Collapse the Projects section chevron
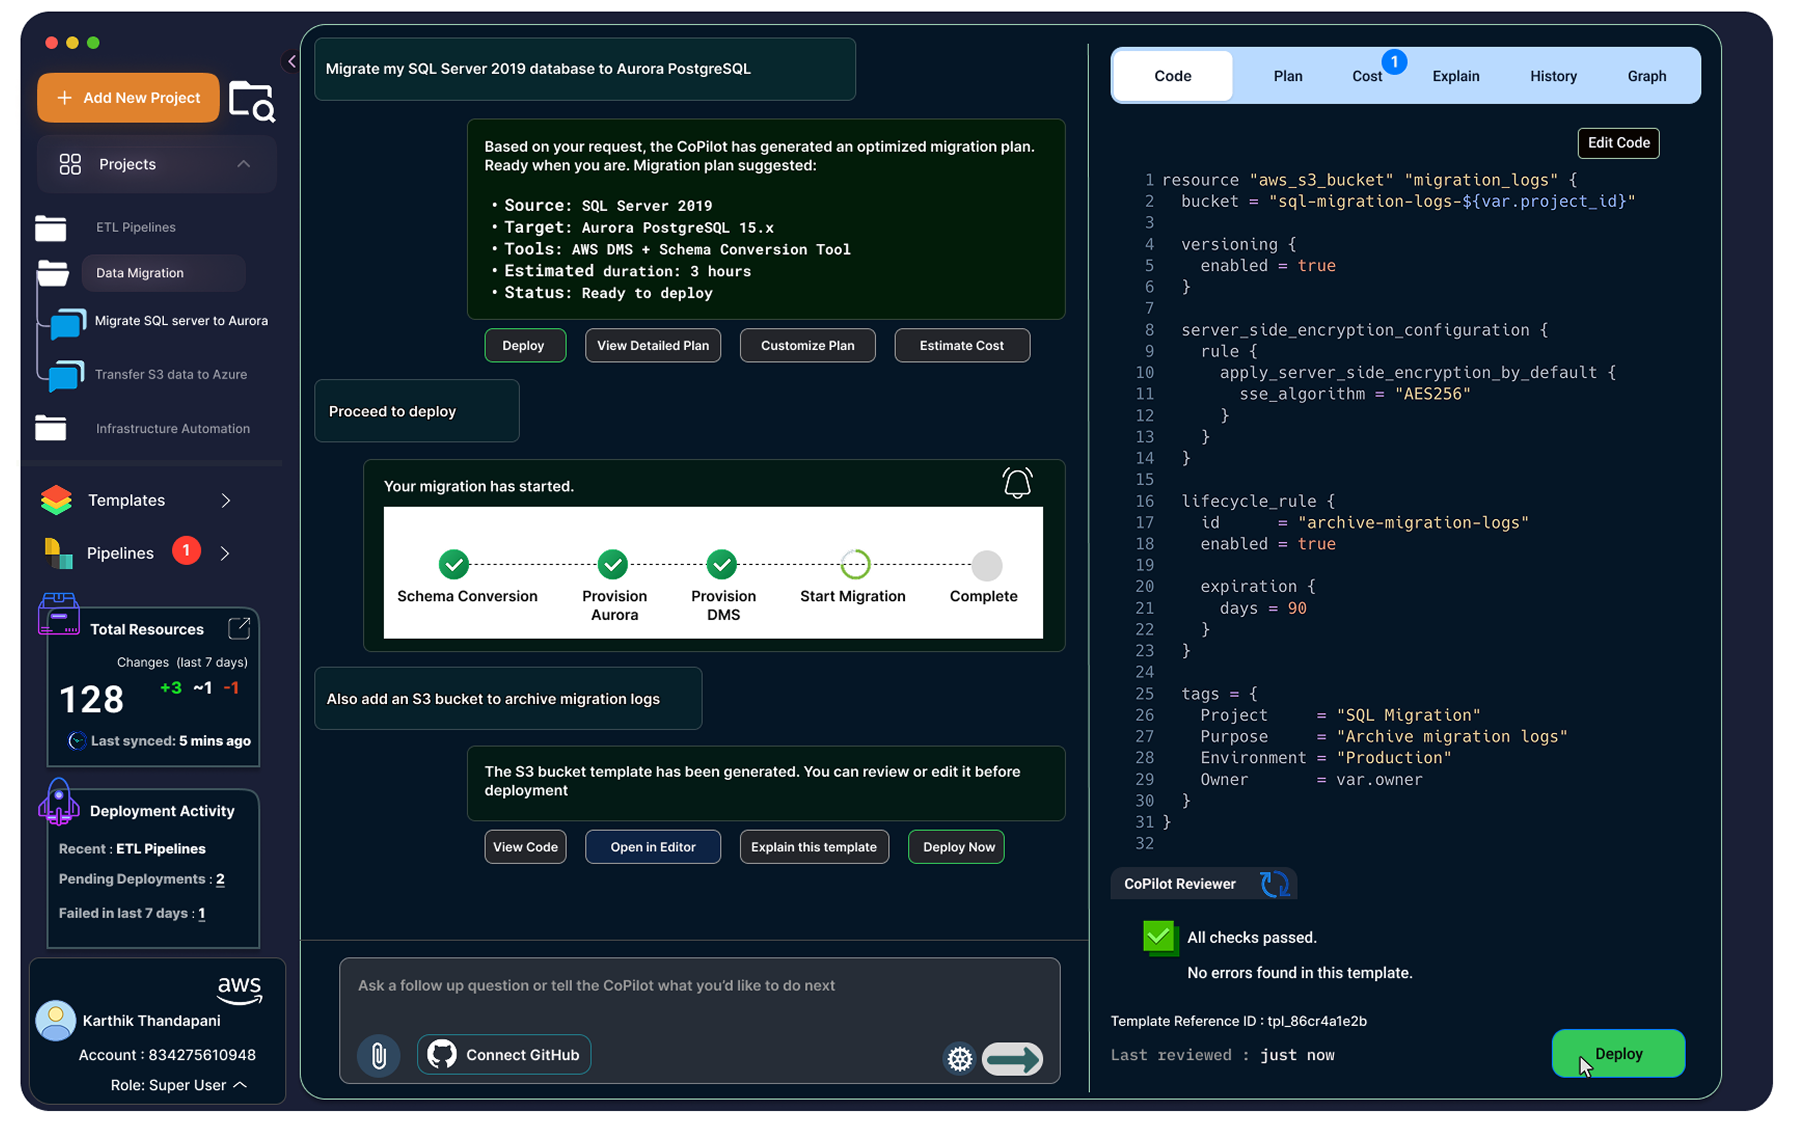The image size is (1795, 1125). (x=243, y=164)
